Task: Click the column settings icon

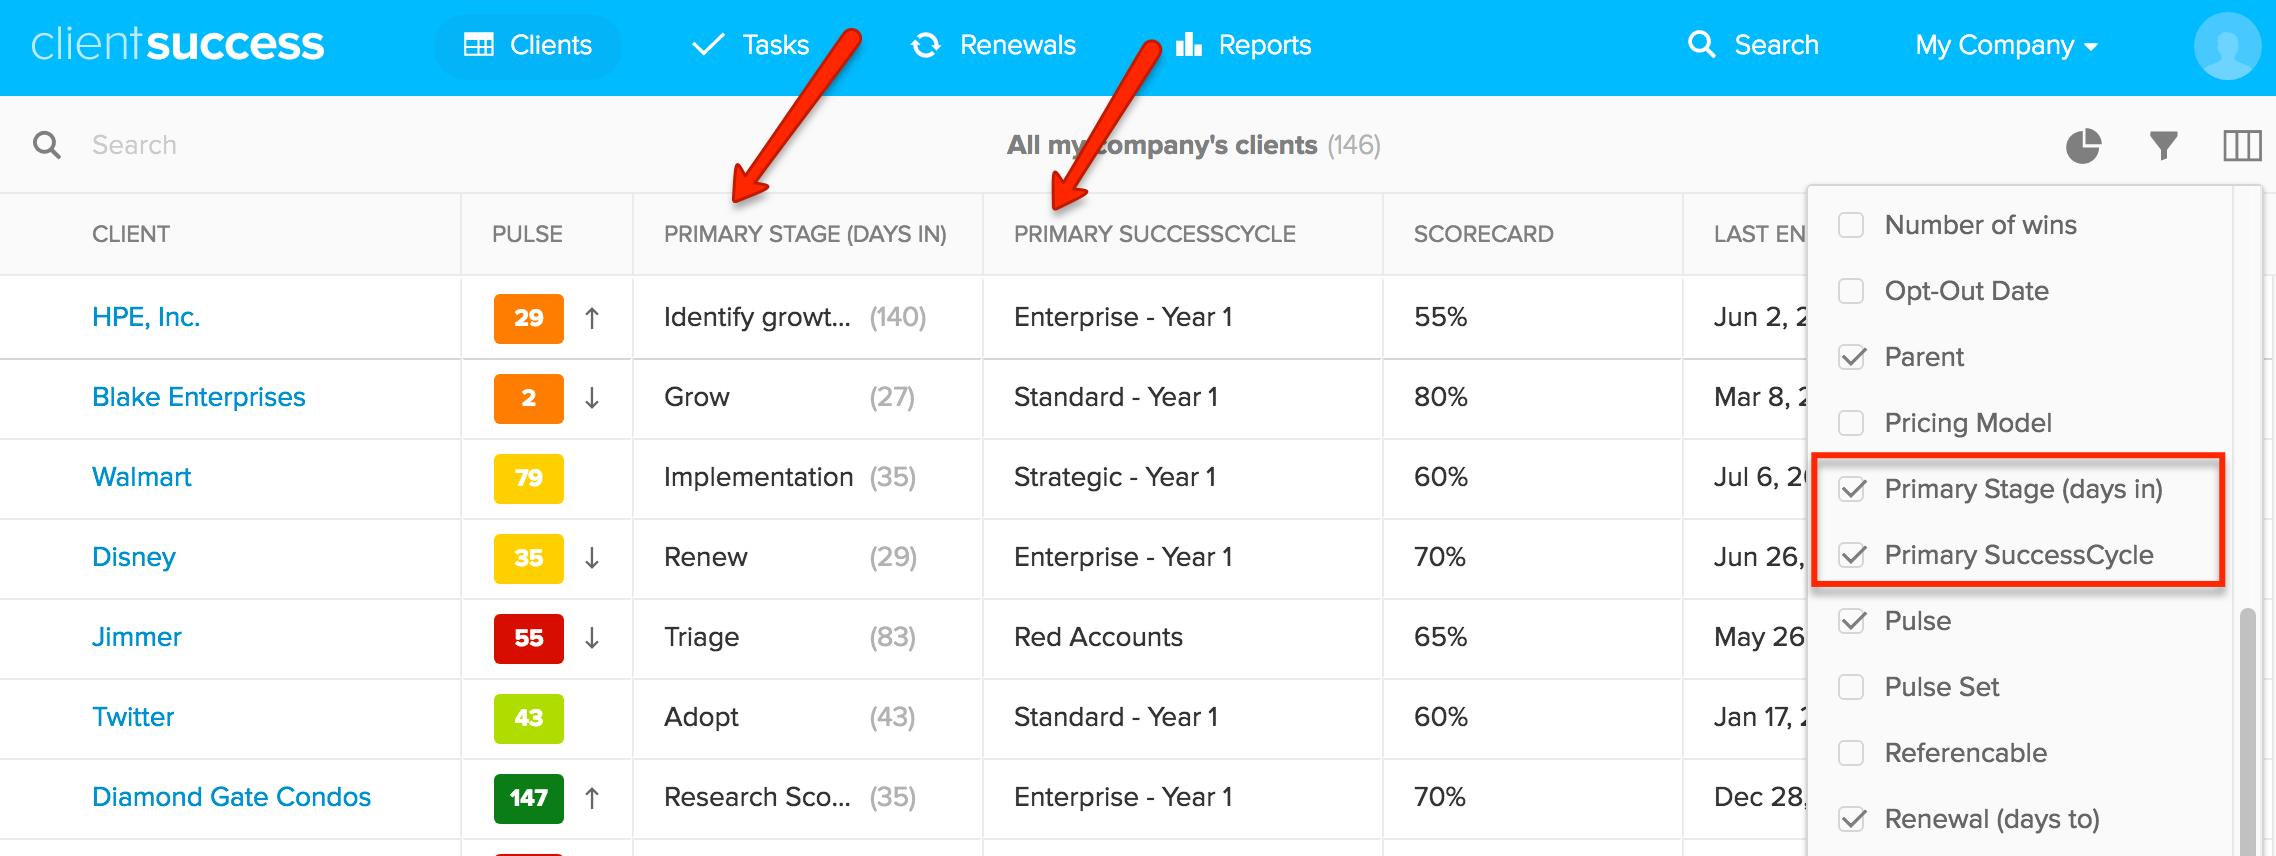Action: pos(2241,144)
